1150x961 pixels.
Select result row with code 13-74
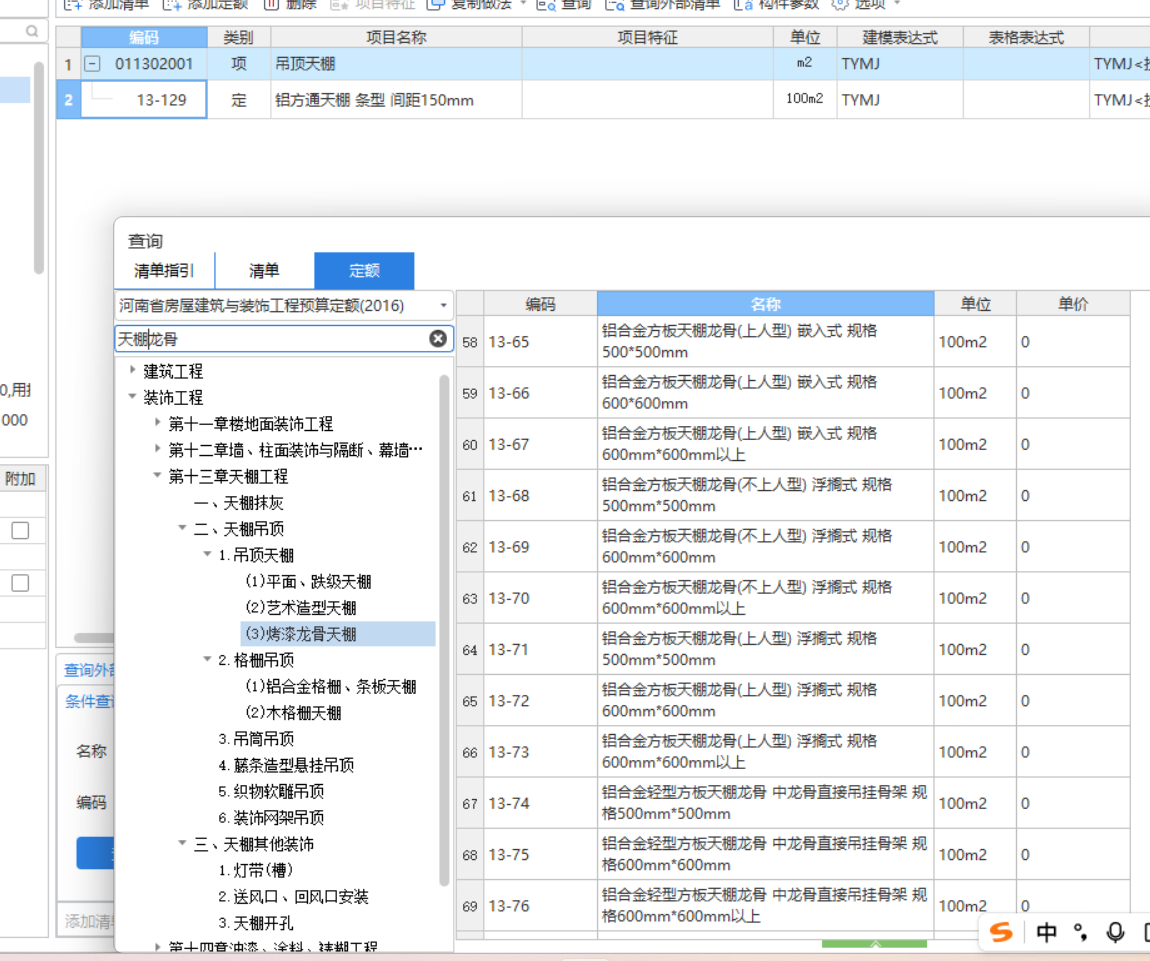[792, 803]
